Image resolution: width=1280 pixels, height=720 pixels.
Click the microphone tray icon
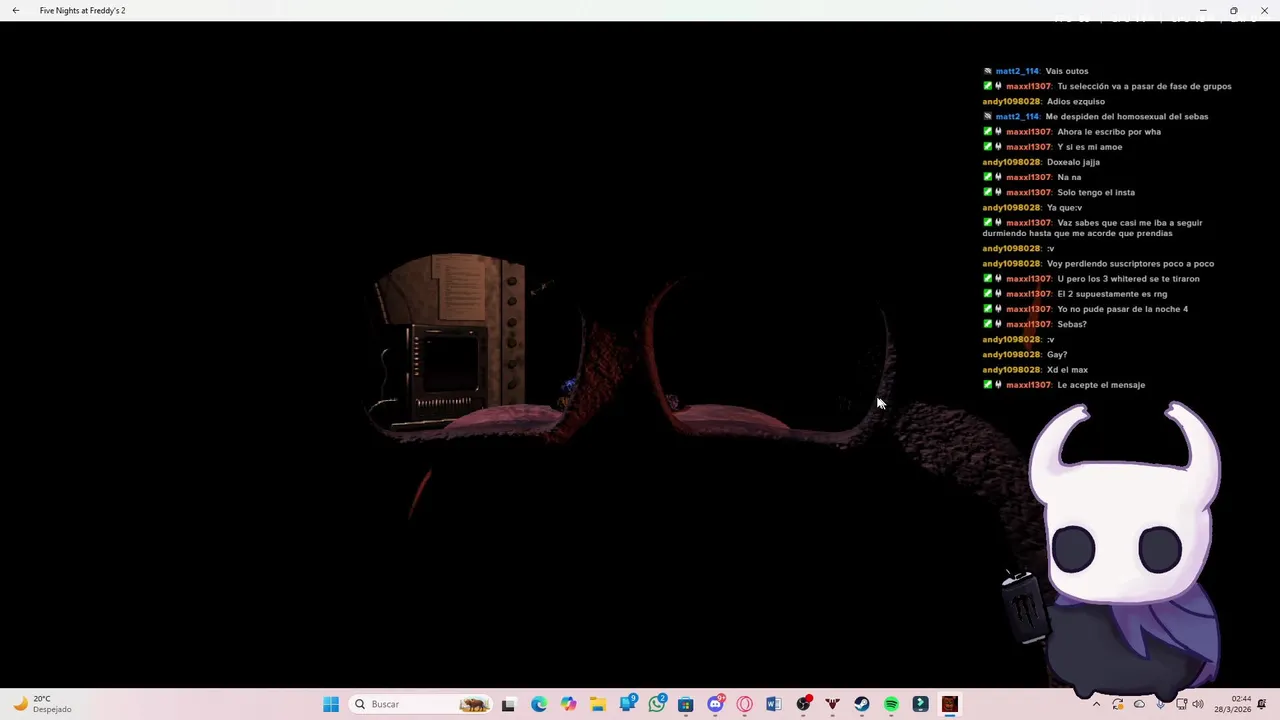tap(1160, 704)
